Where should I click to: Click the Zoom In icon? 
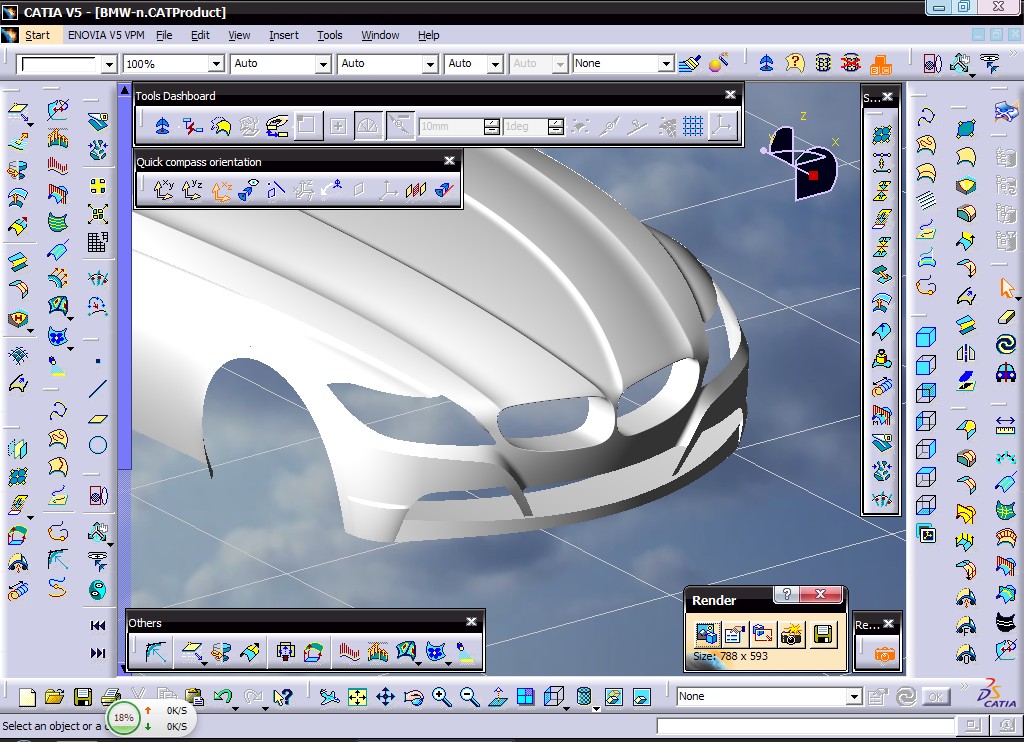point(441,697)
